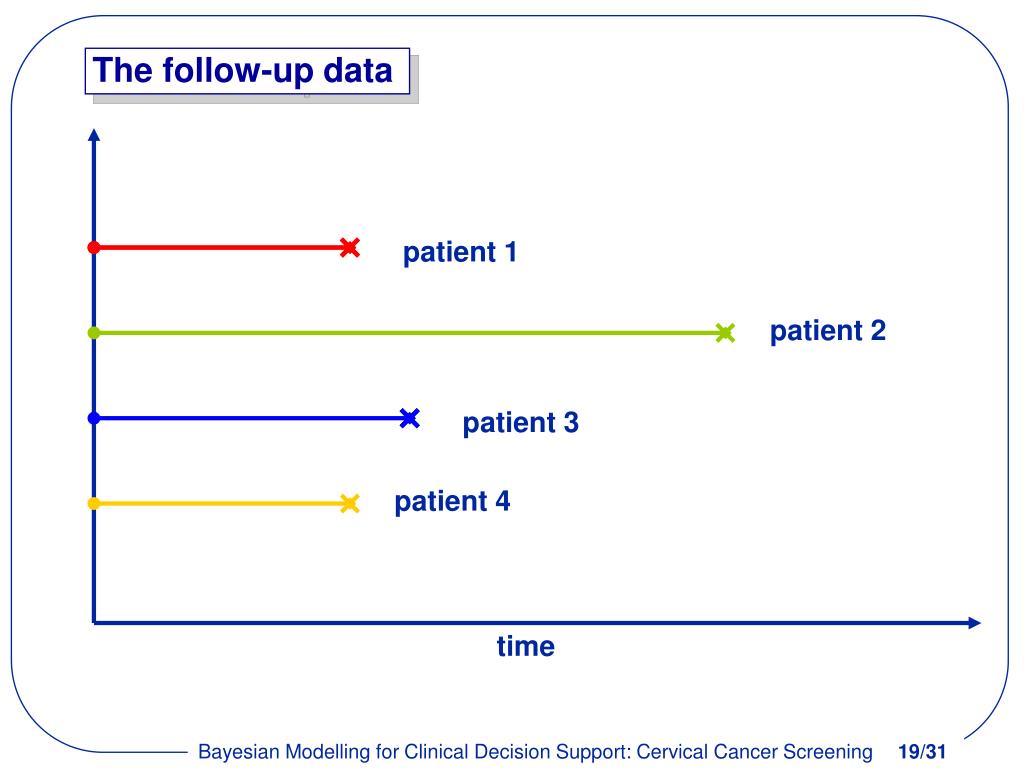This screenshot has height=768, width=1024.
Task: Click the 'time' axis label
Action: tap(526, 647)
